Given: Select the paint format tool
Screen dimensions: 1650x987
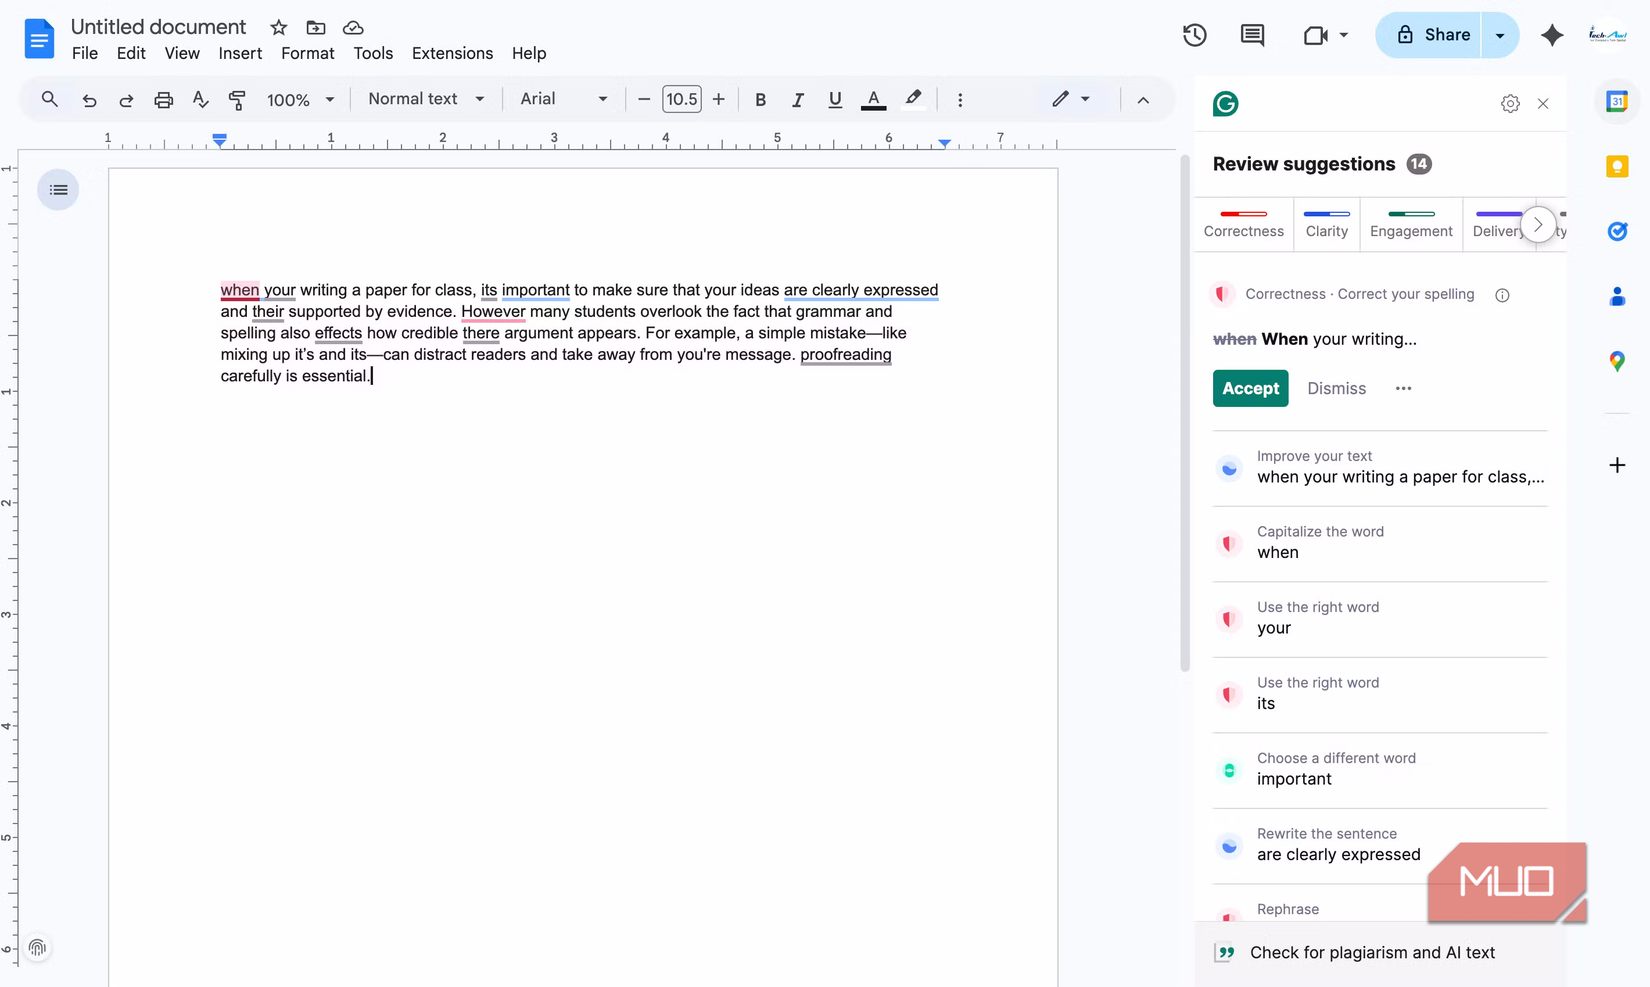Looking at the screenshot, I should pos(237,99).
